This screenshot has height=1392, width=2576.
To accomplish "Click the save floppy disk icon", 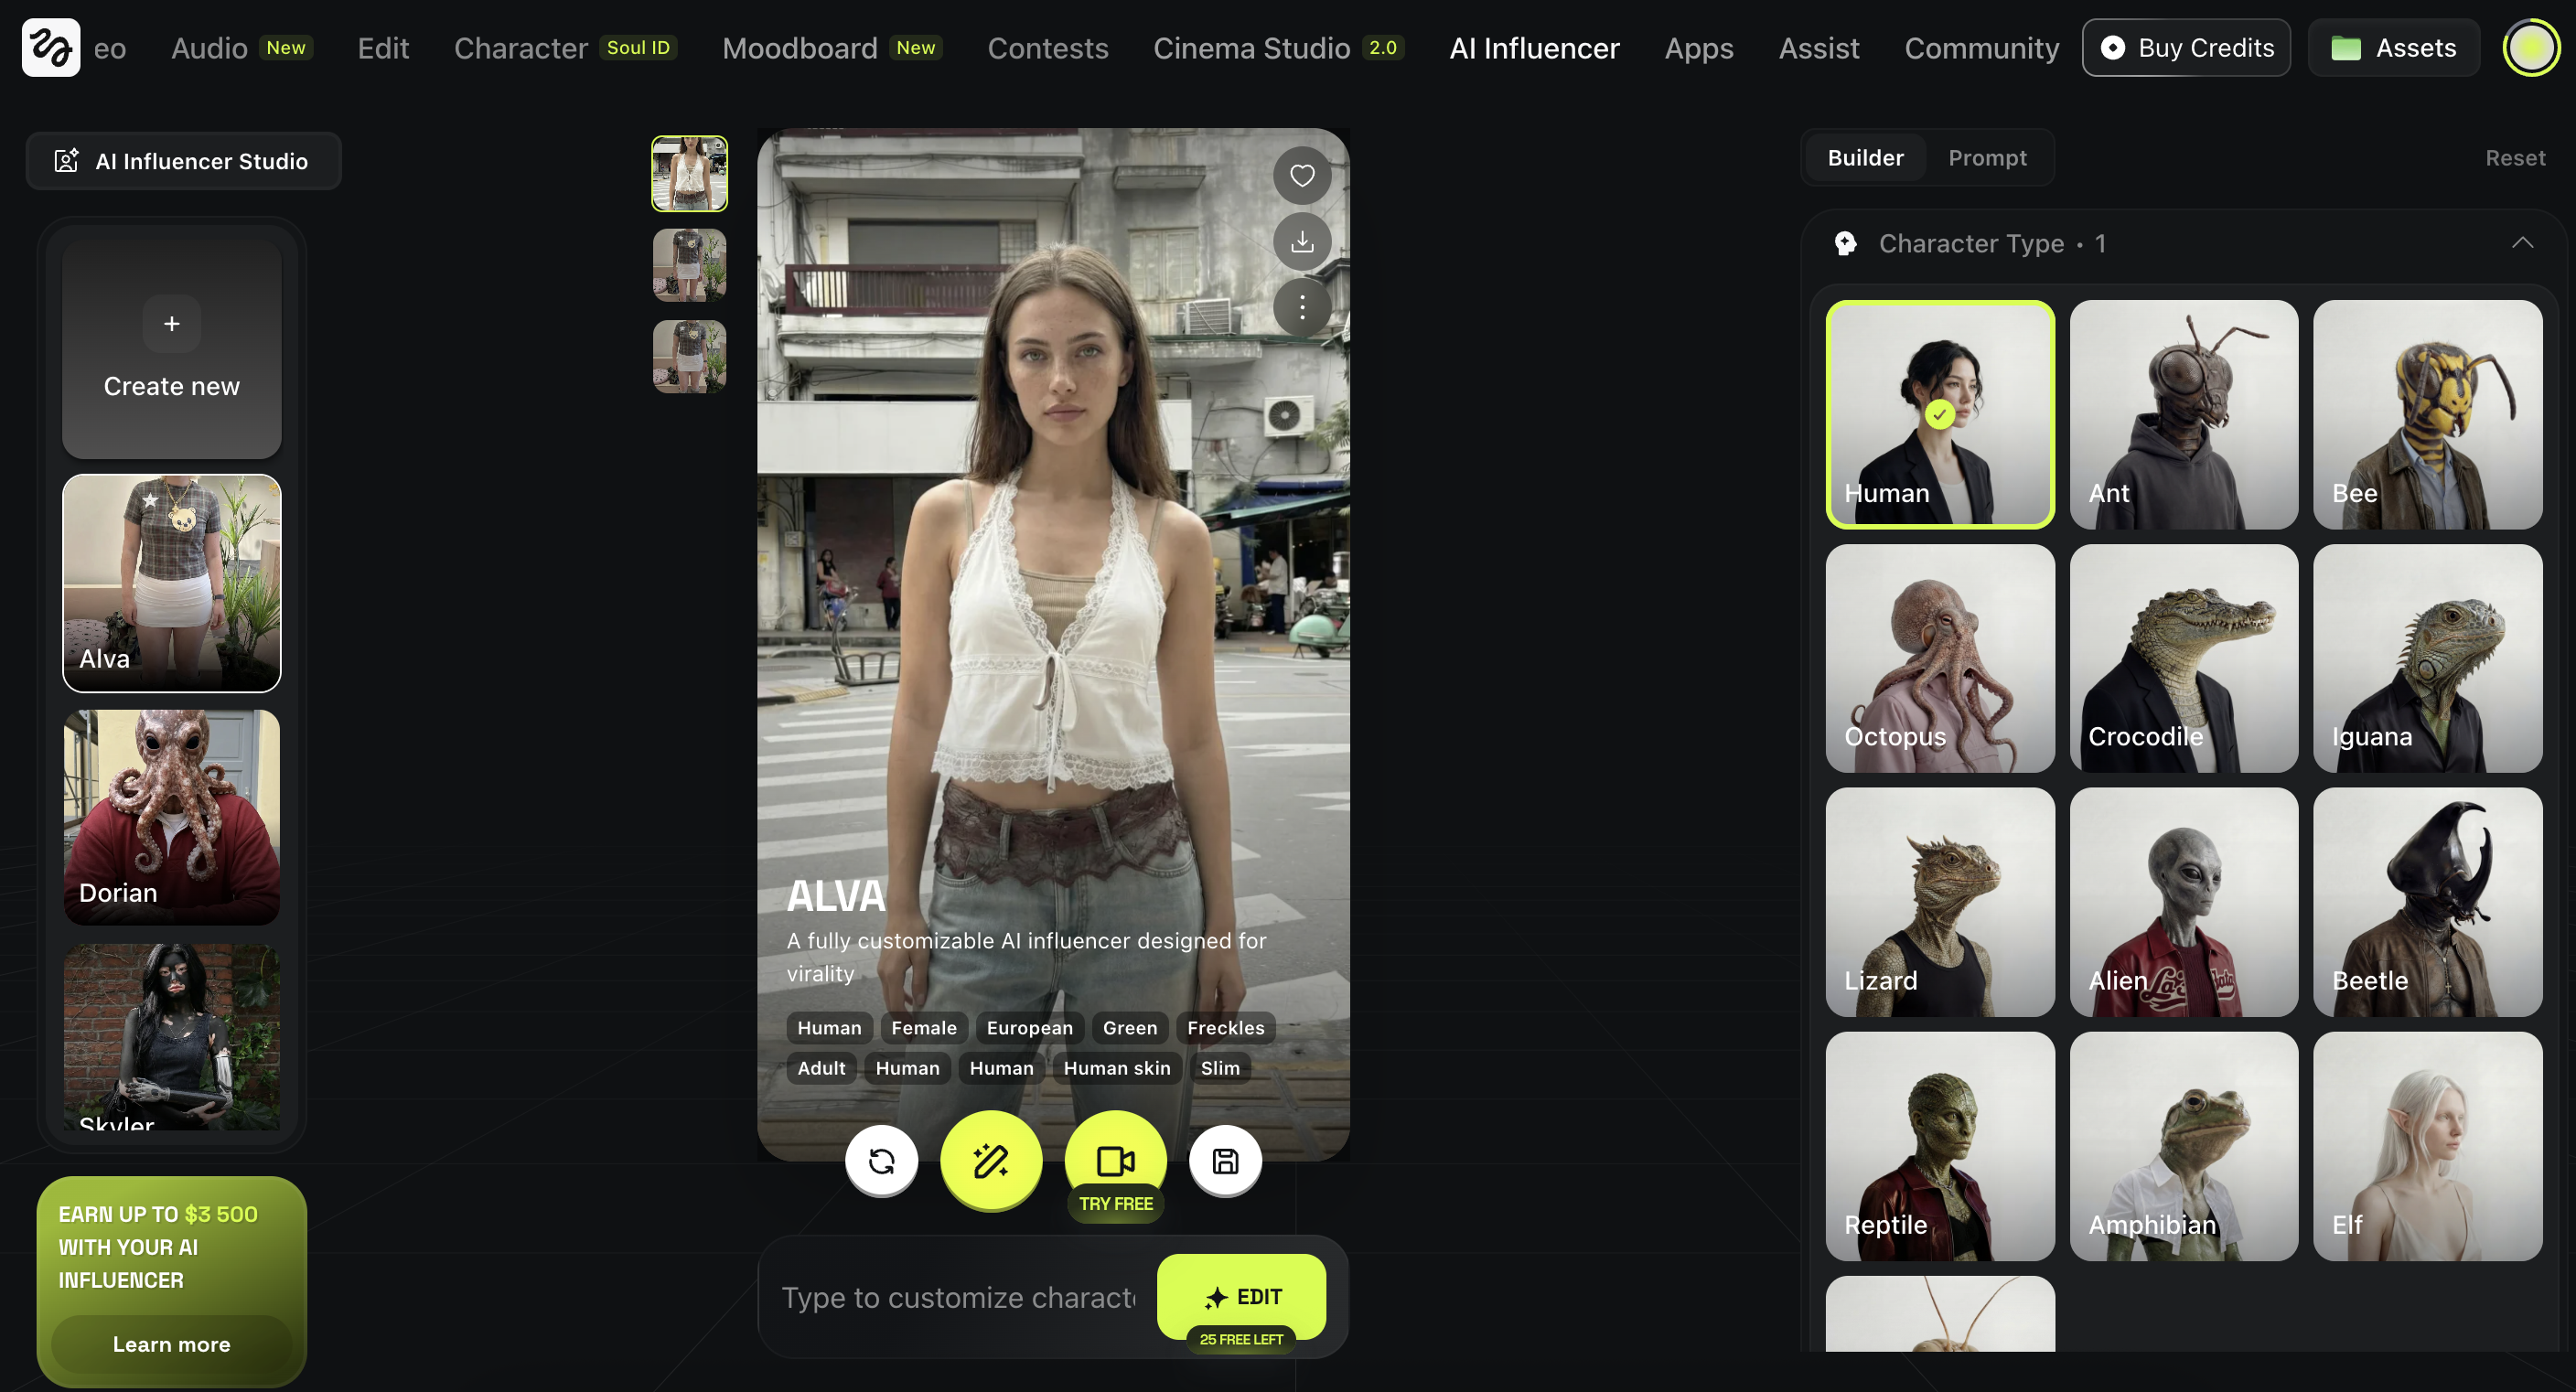I will tap(1224, 1160).
